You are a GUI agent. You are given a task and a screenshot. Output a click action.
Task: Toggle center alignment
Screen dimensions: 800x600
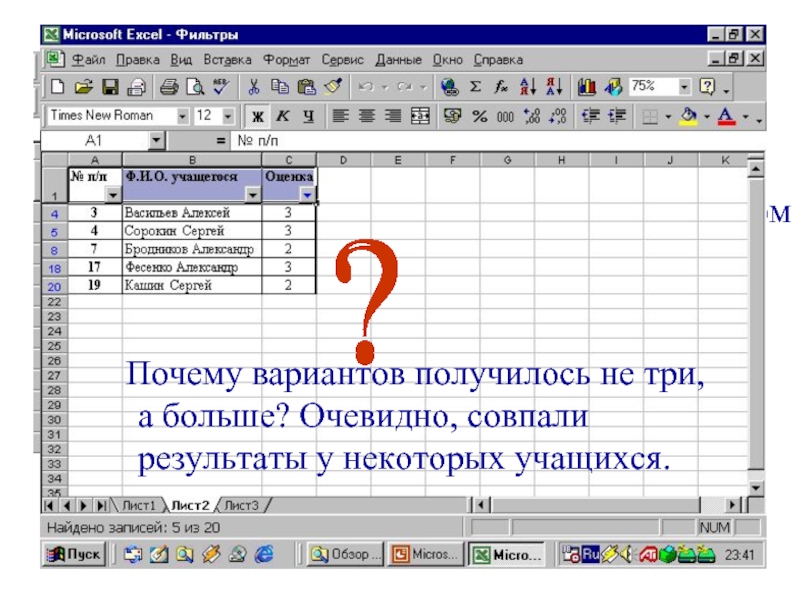pyautogui.click(x=366, y=116)
